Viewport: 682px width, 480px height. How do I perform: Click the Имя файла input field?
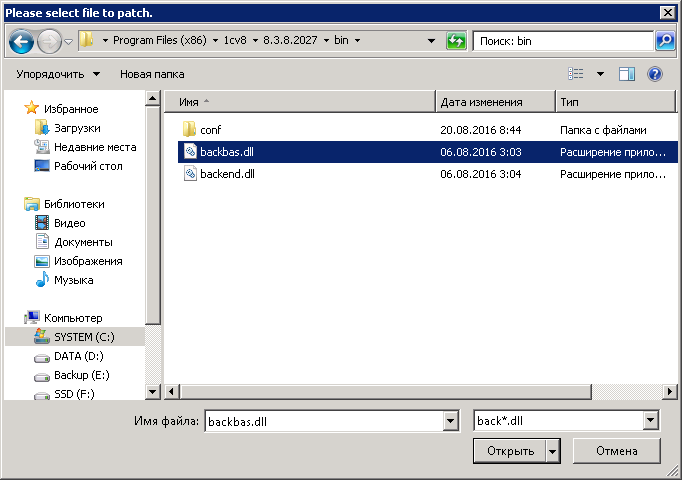322,421
